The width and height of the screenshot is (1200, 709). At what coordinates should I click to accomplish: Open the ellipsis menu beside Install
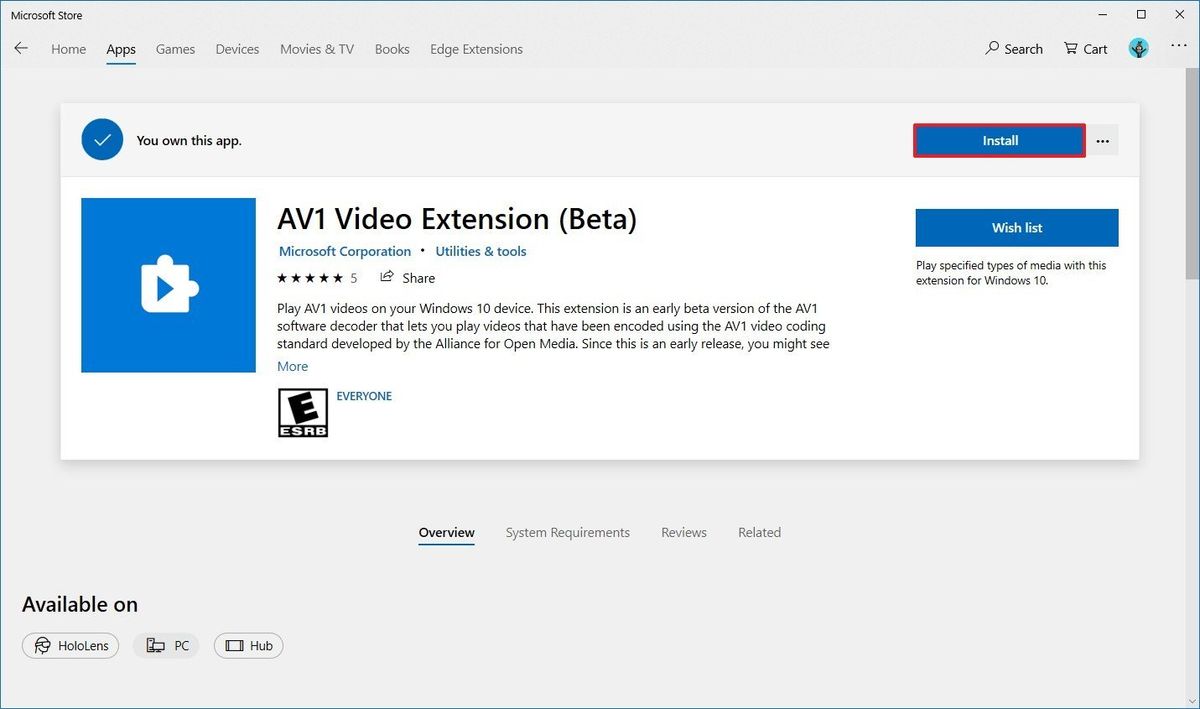click(x=1102, y=140)
